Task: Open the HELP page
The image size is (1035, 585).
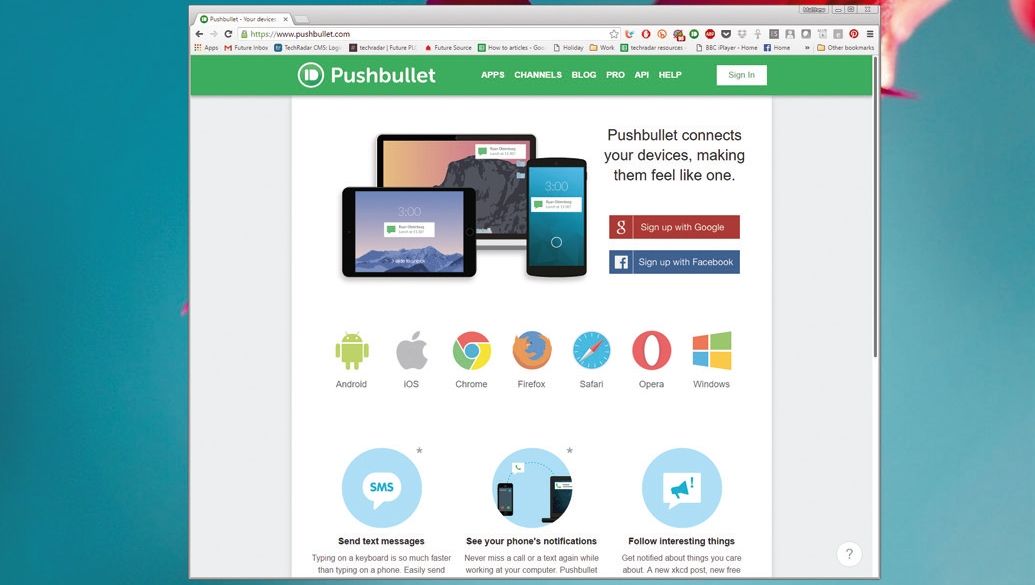Action: (x=670, y=75)
